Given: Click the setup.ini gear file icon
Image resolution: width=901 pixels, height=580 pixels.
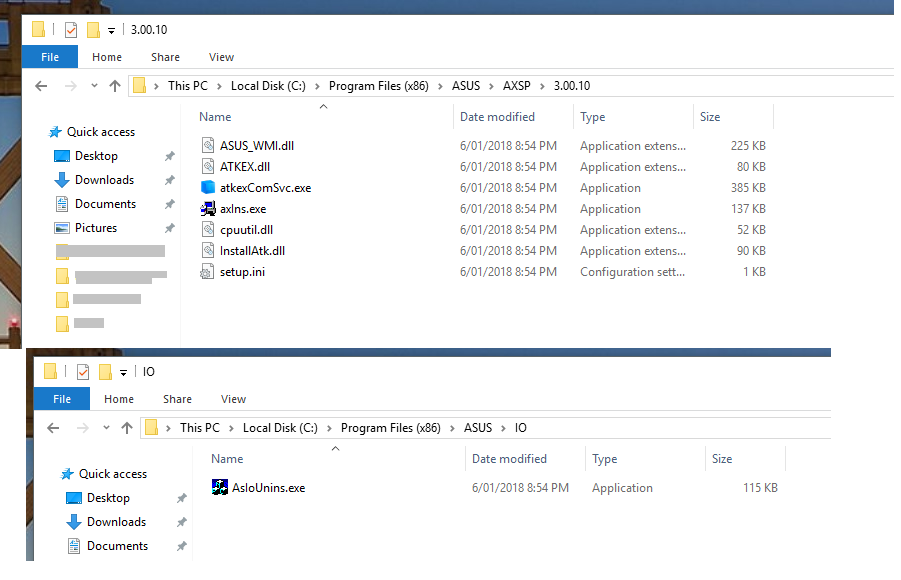Looking at the screenshot, I should pyautogui.click(x=207, y=272).
